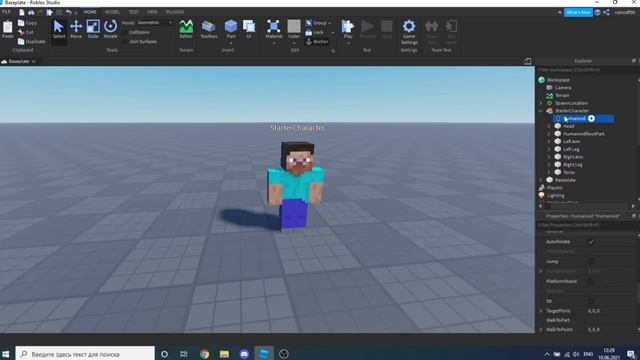Open Game Settings gear
The height and width of the screenshot is (360, 640).
409,27
